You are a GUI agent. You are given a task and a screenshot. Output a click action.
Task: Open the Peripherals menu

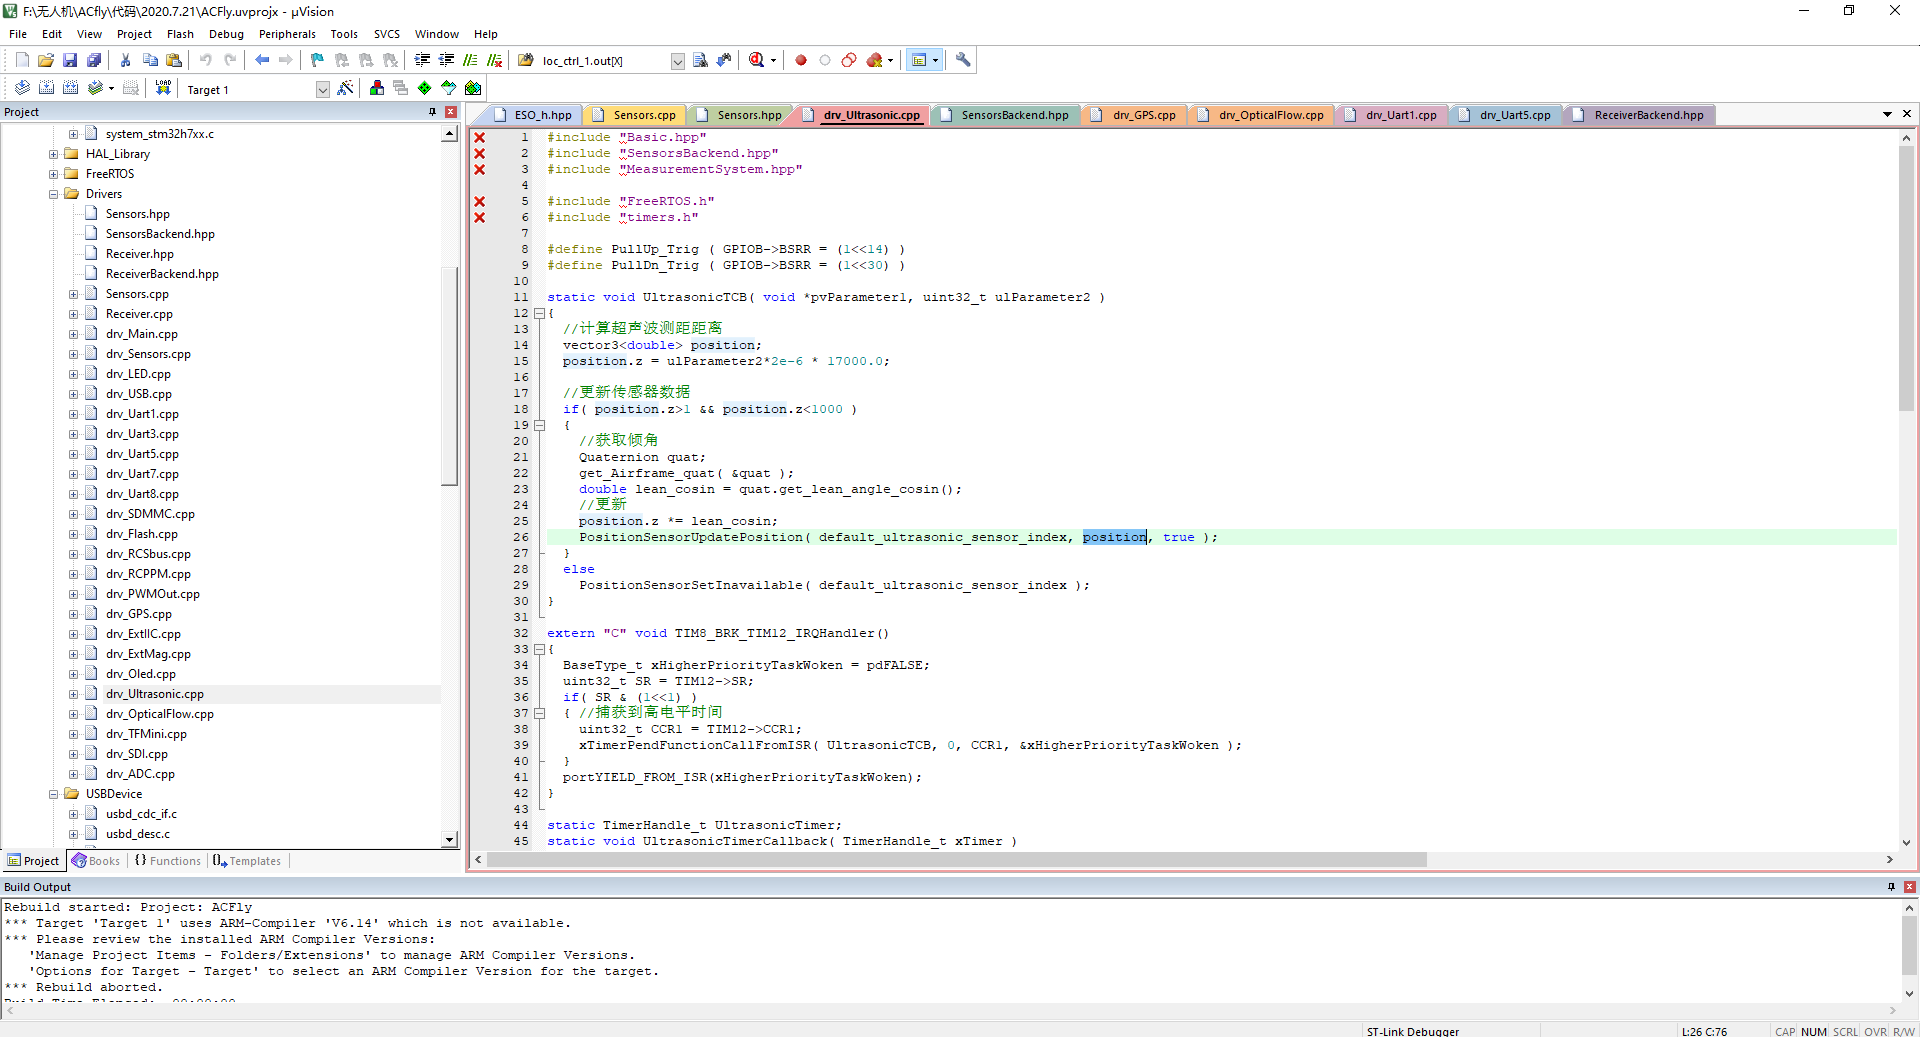tap(287, 34)
